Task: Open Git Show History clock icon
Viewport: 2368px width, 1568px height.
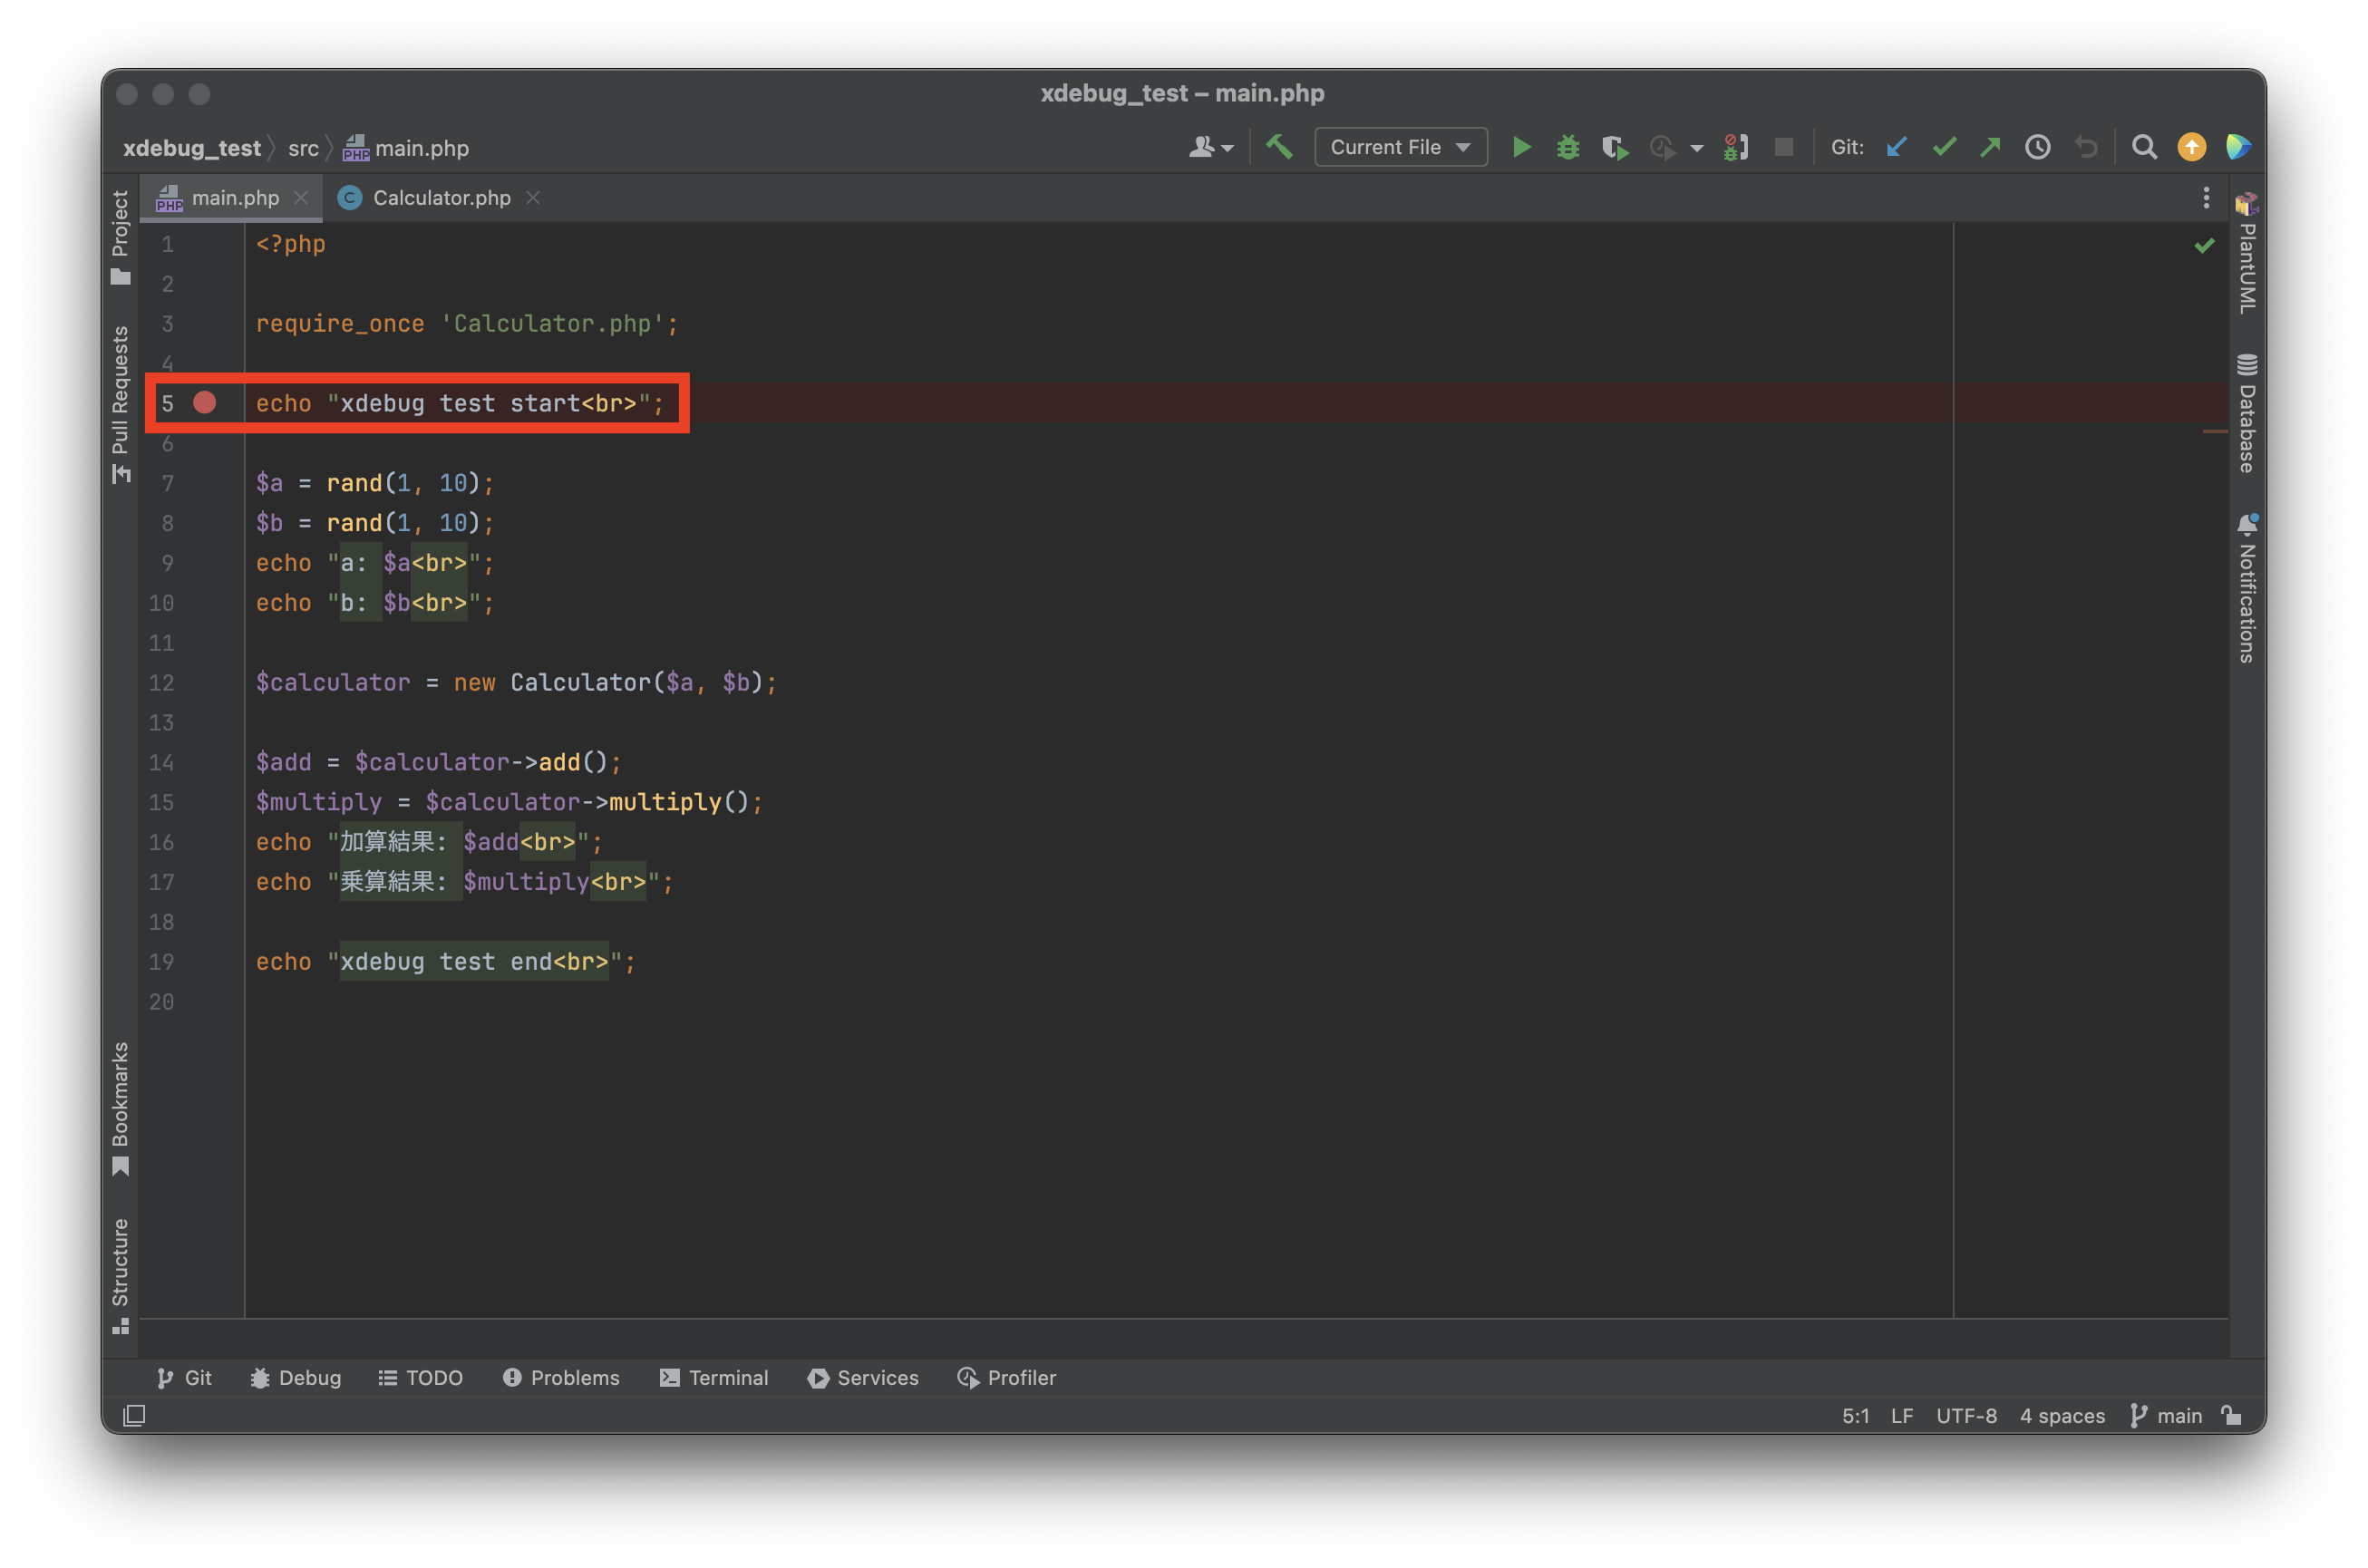Action: (x=2038, y=148)
